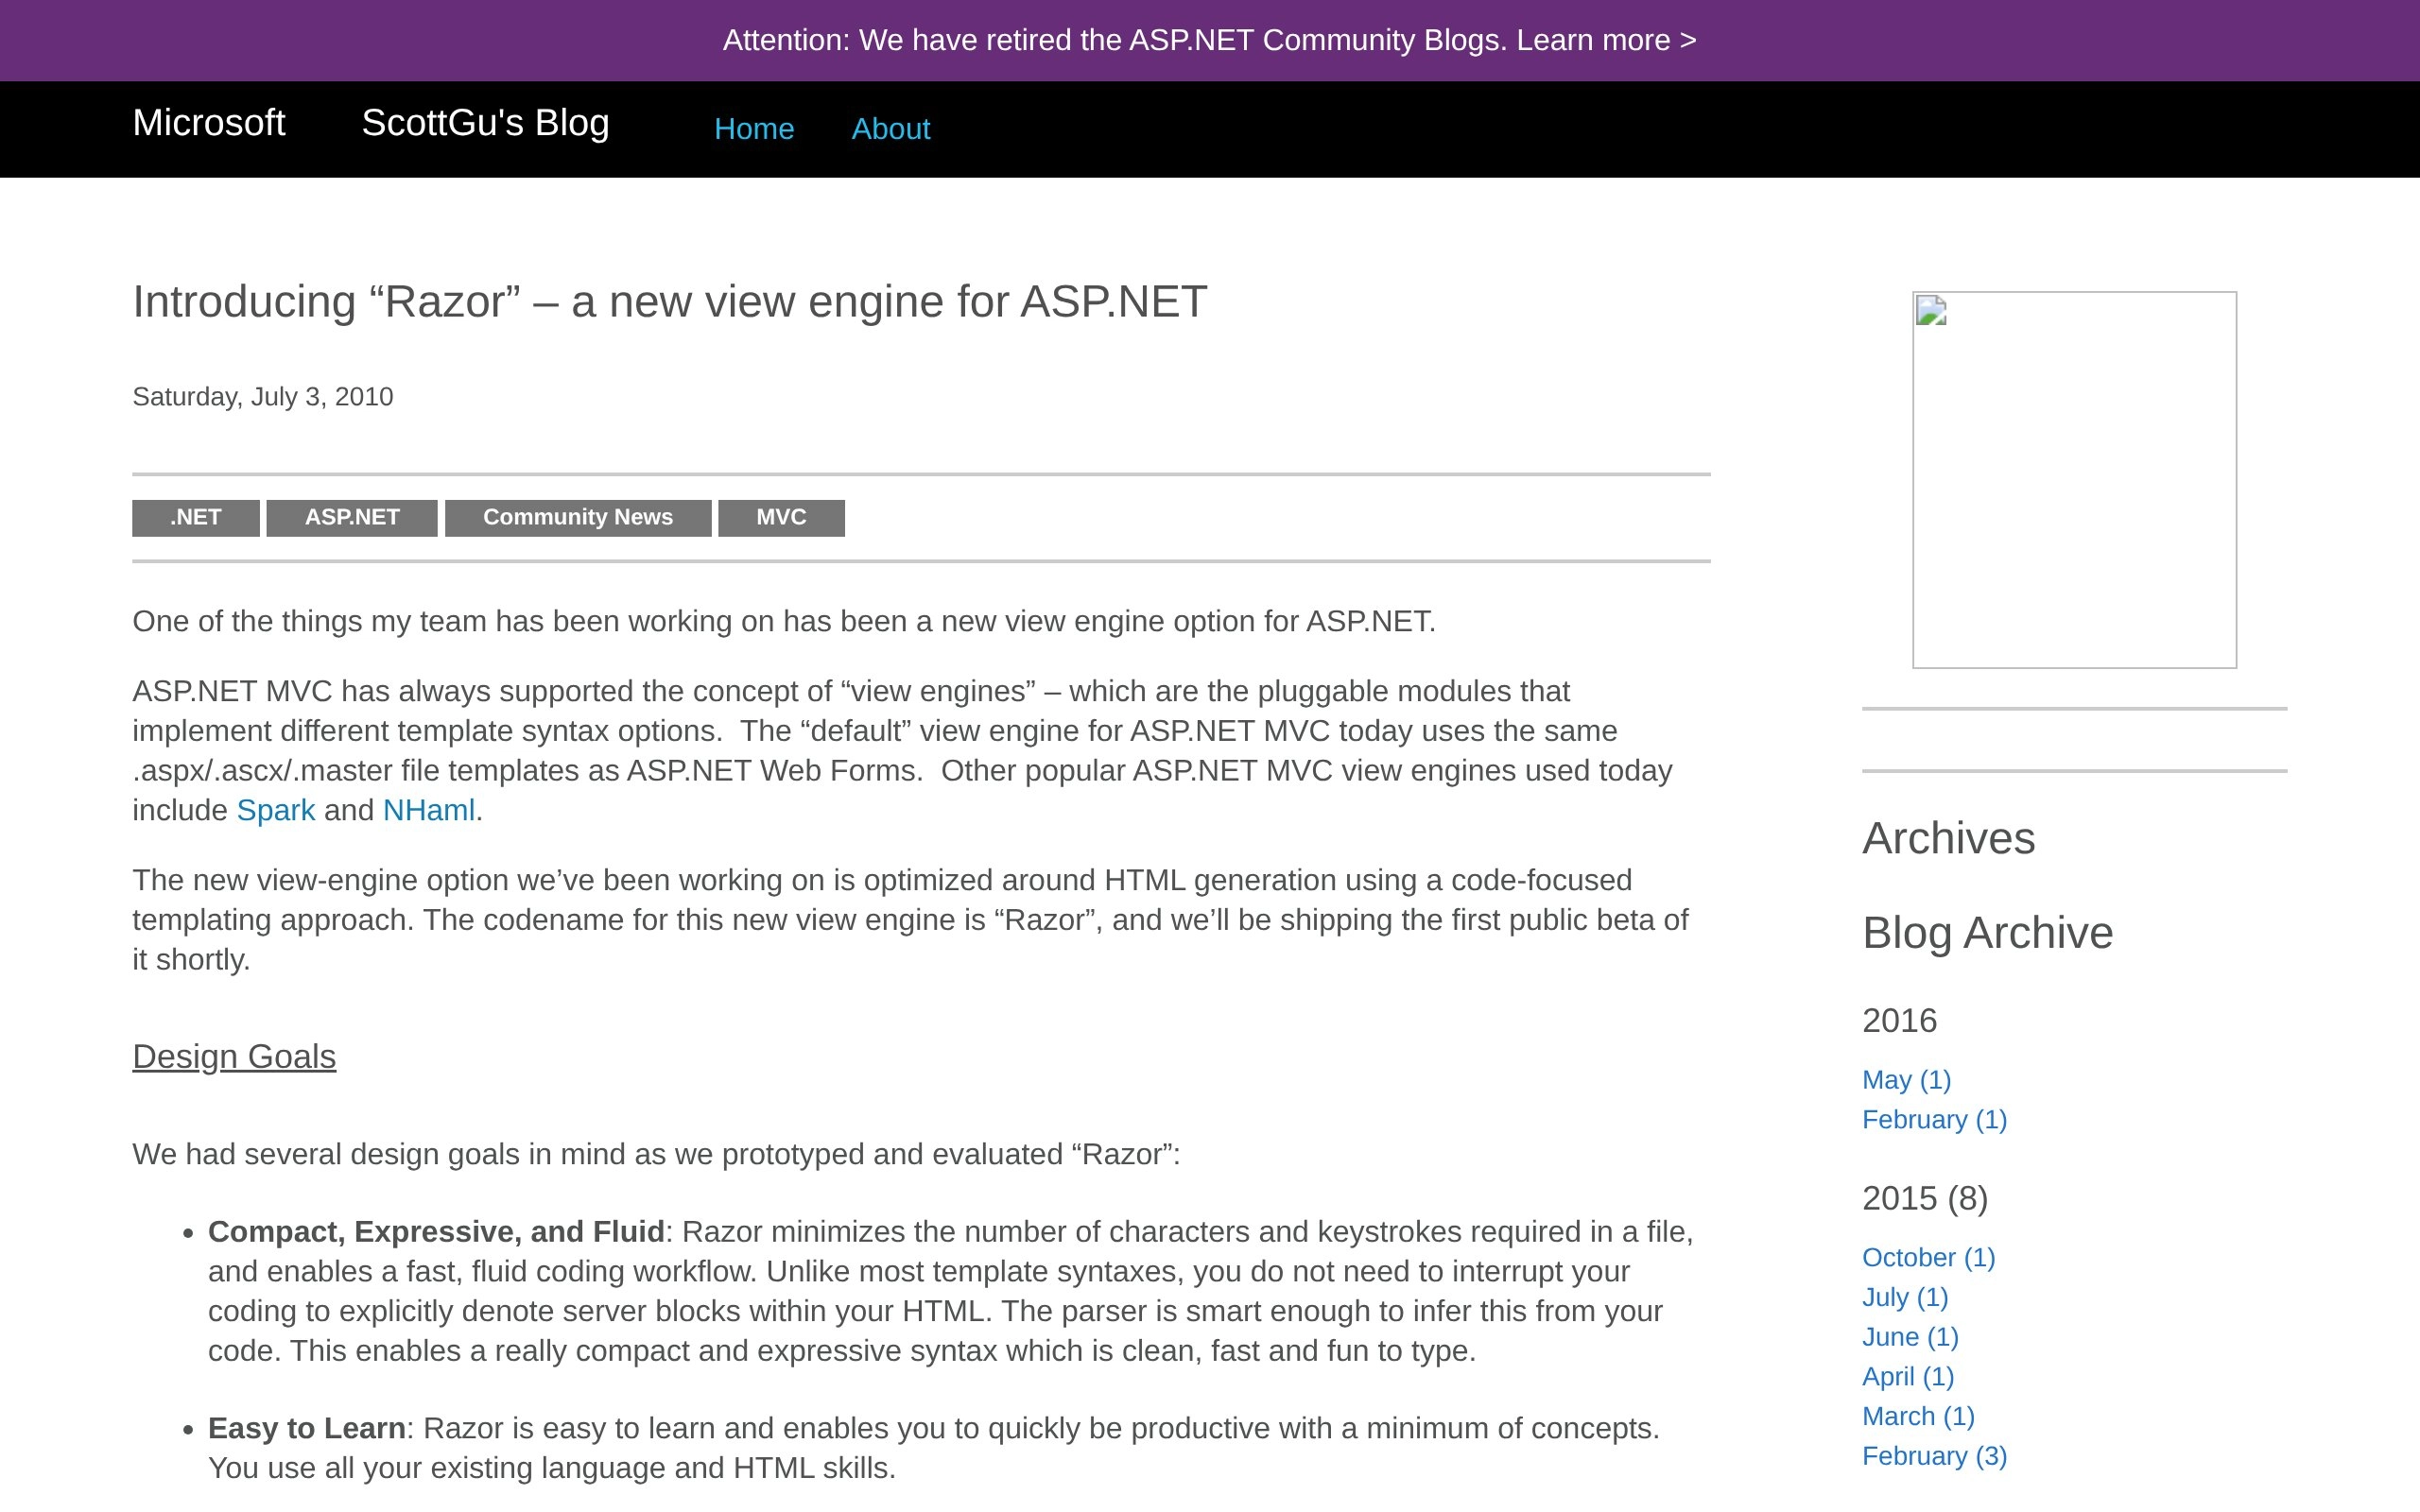Click the broken profile image in sidebar

[2074, 479]
